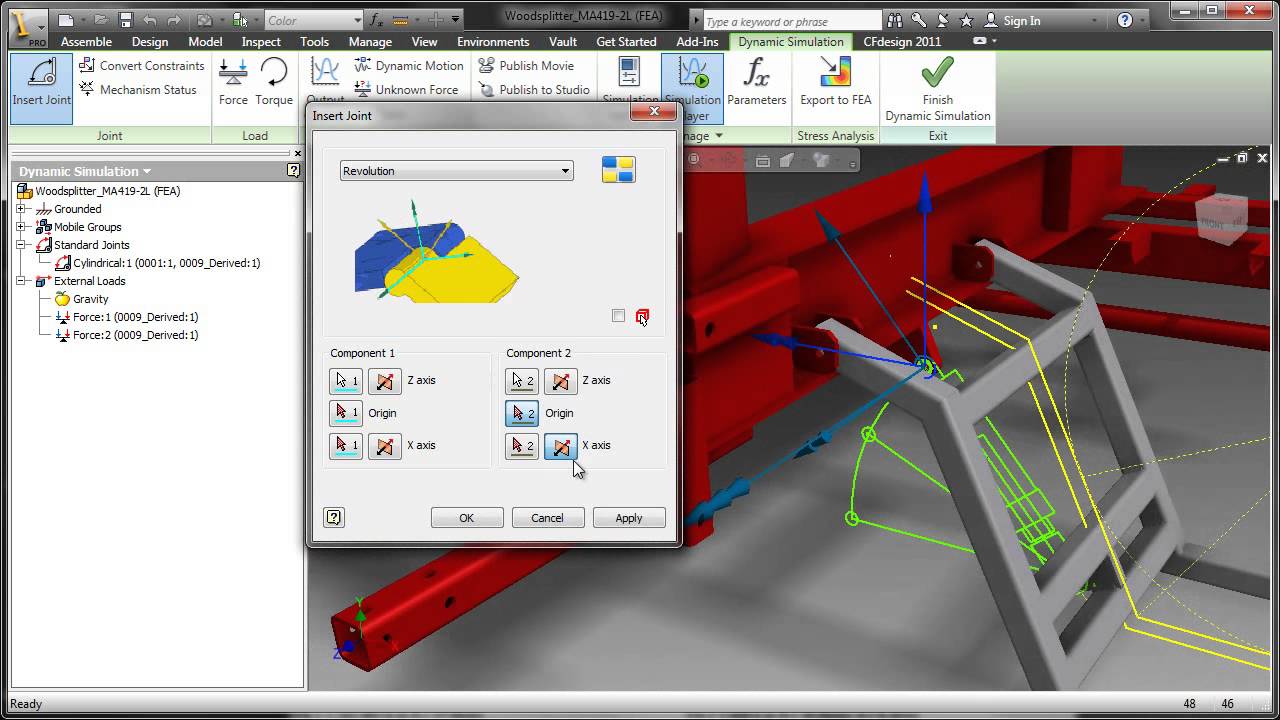
Task: Open help in Dynamic Simulation browser panel
Action: pyautogui.click(x=293, y=171)
